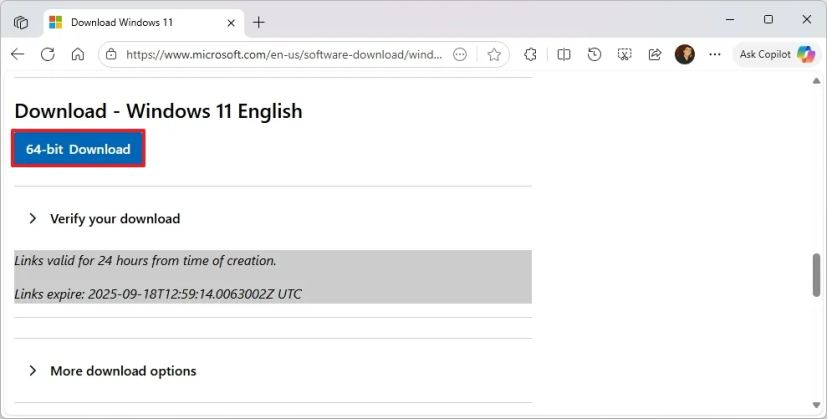Click the vertical page scrollbar thumb
Screen dimensions: 827x419
tap(816, 275)
